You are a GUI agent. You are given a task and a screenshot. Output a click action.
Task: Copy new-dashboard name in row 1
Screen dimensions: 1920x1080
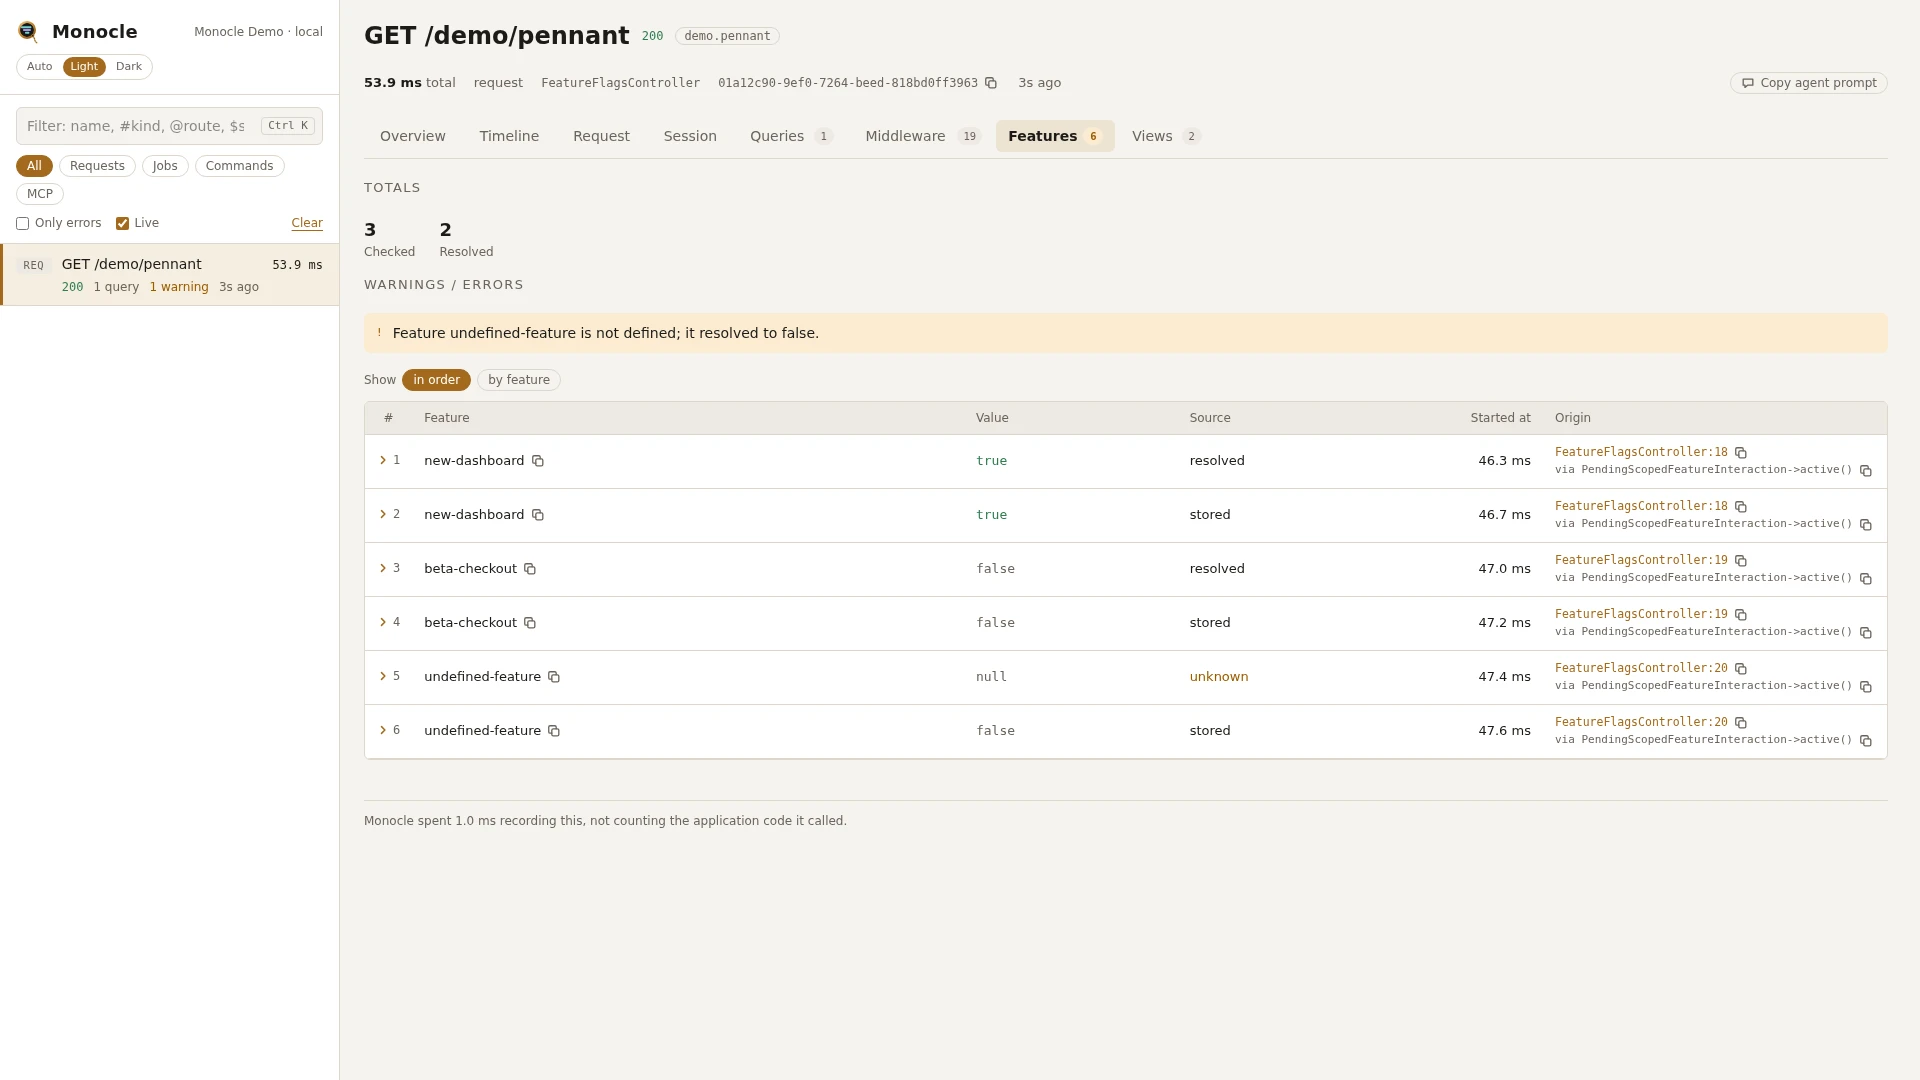(538, 461)
